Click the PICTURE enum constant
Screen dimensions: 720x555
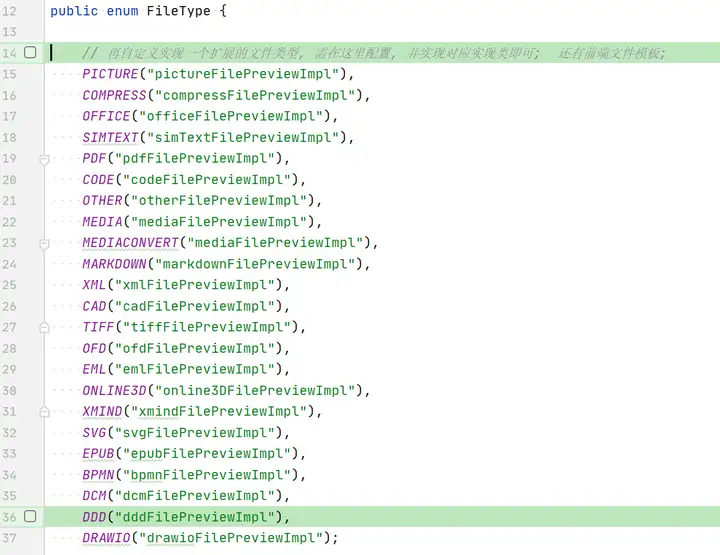tap(110, 74)
